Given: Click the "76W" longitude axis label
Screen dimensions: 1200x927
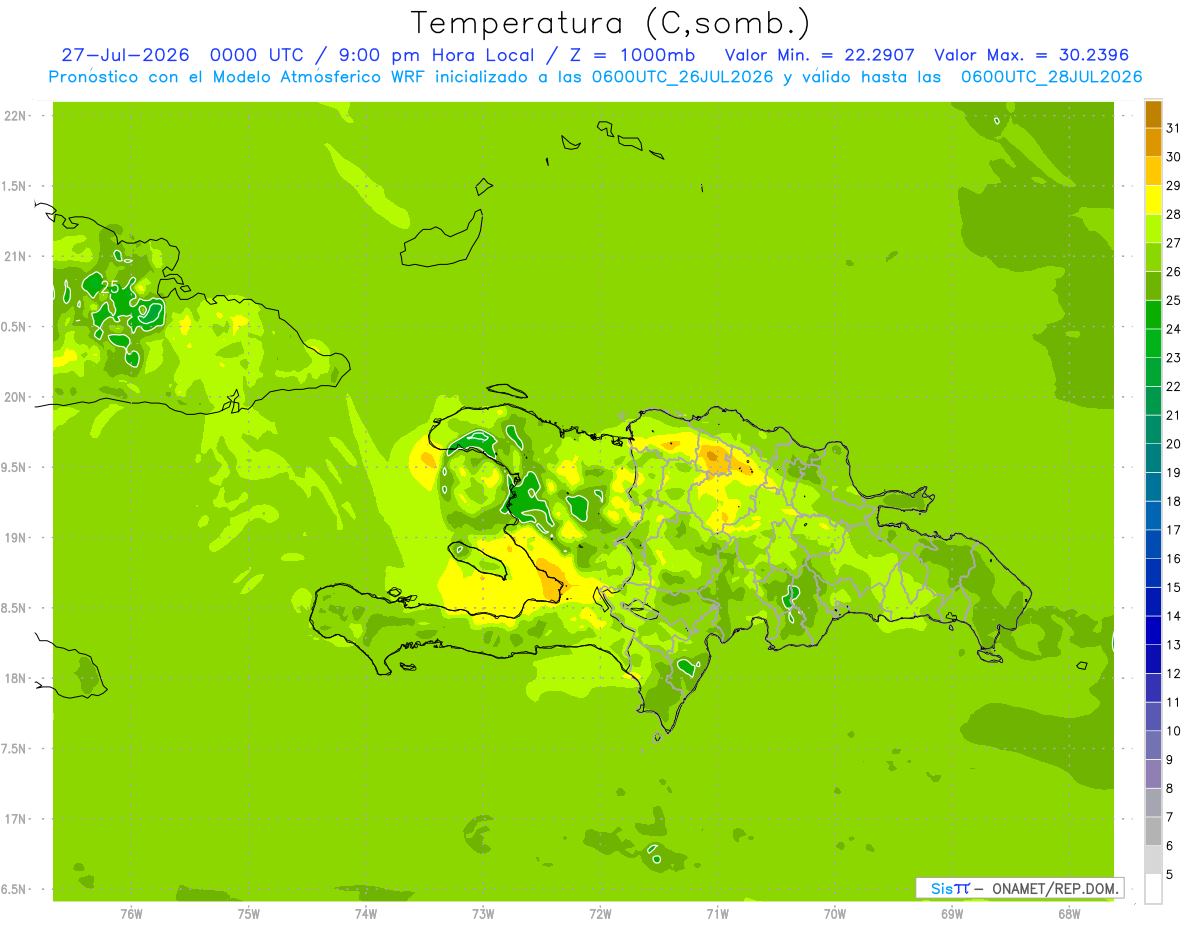Looking at the screenshot, I should point(131,914).
